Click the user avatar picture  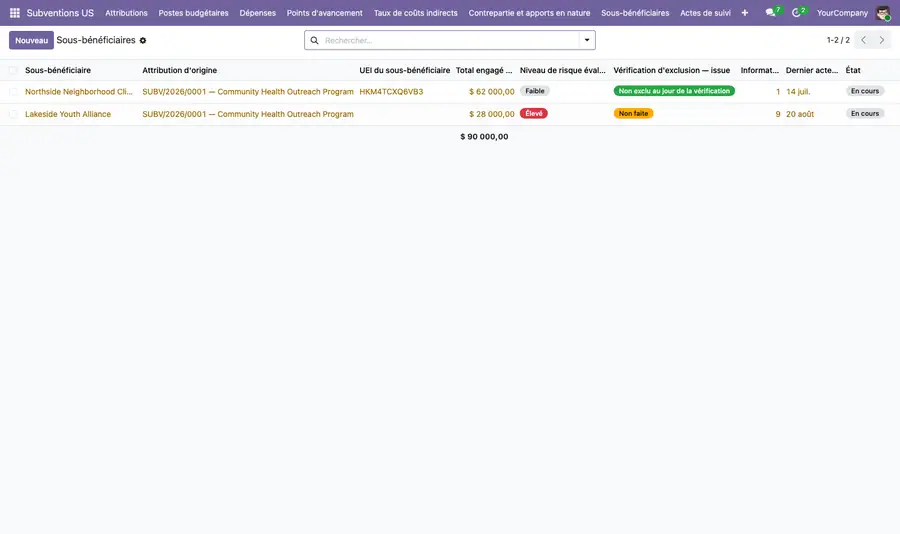(x=883, y=13)
